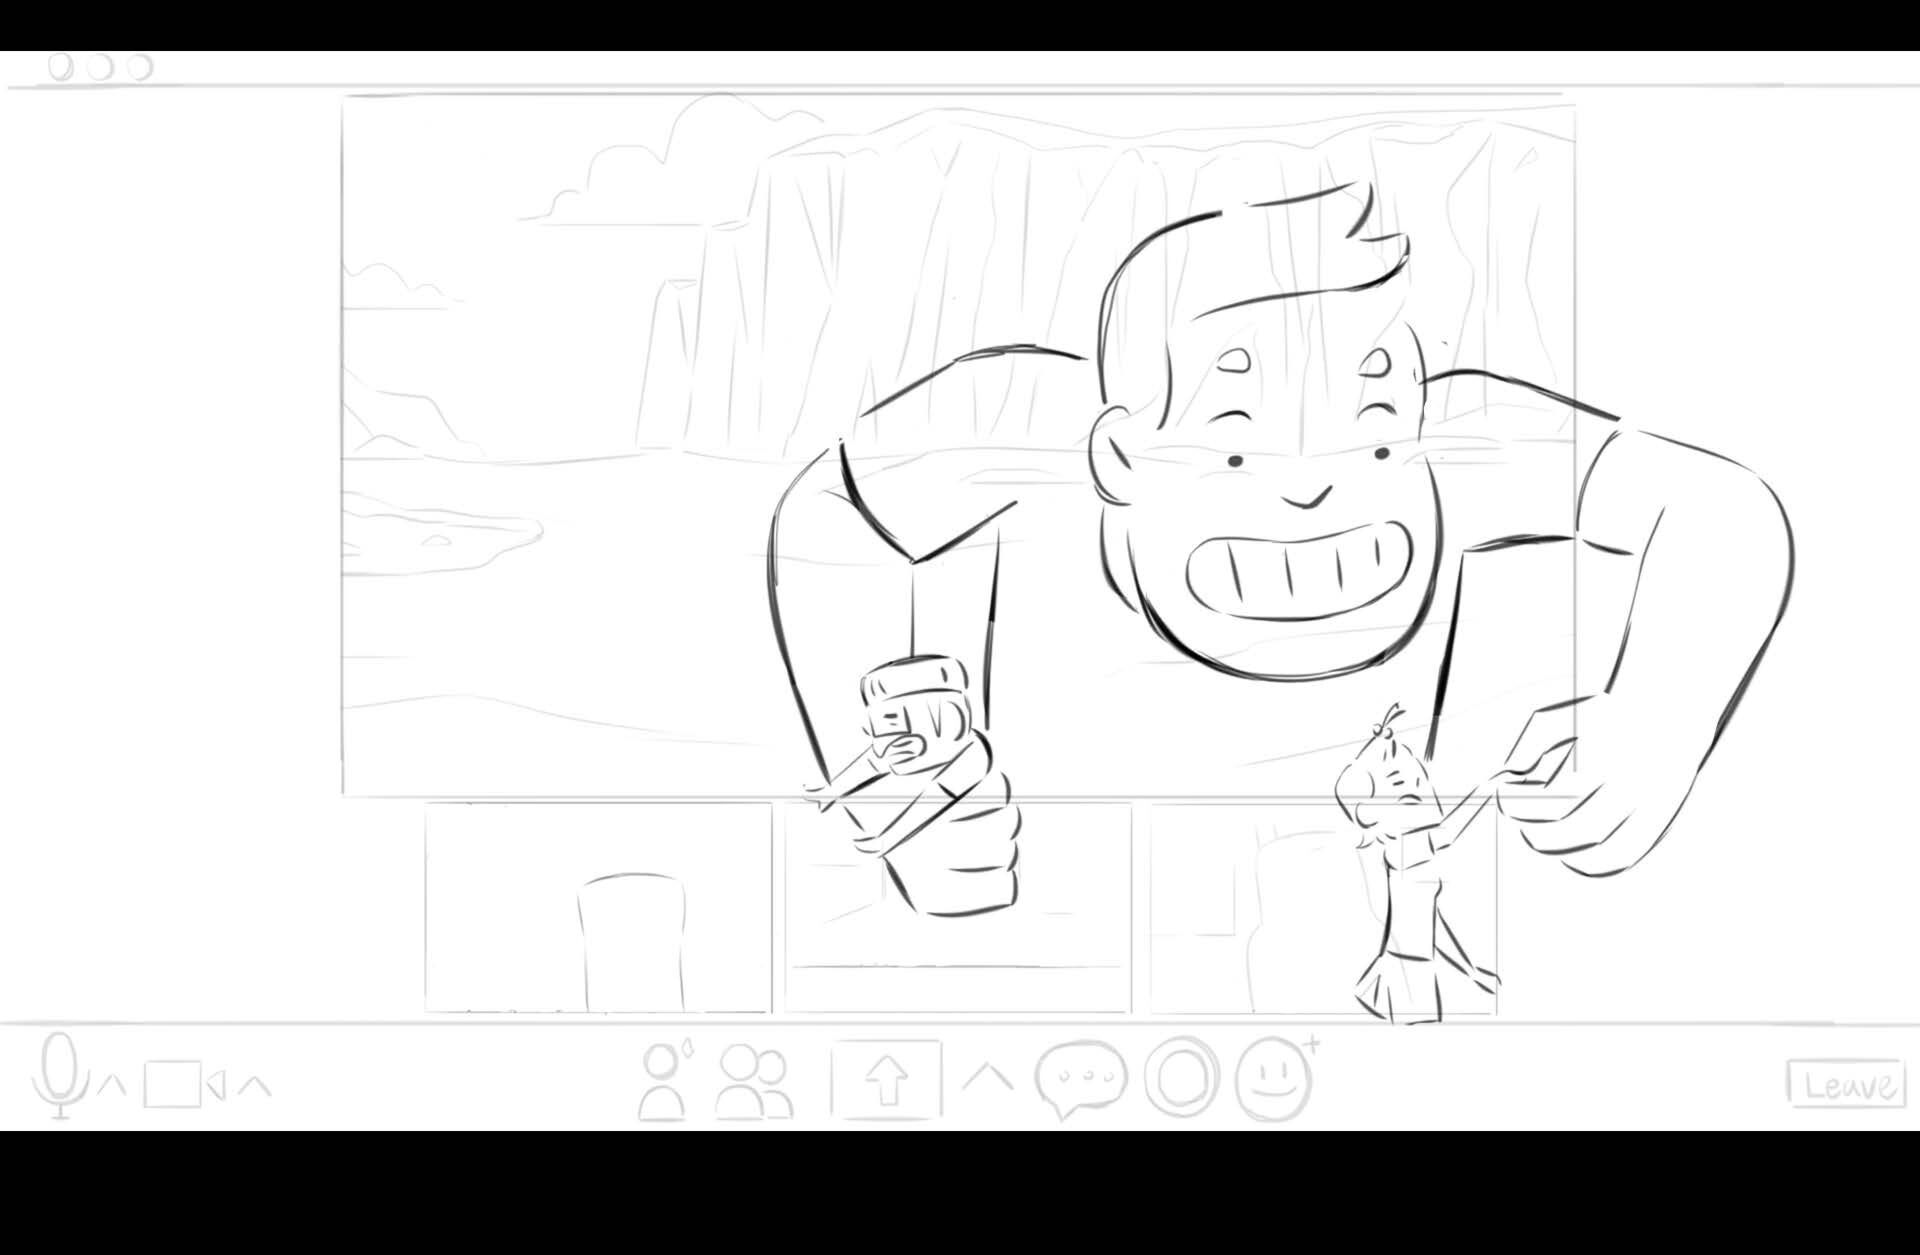Click the first window control circle
Viewport: 1920px width, 1255px height.
[61, 67]
